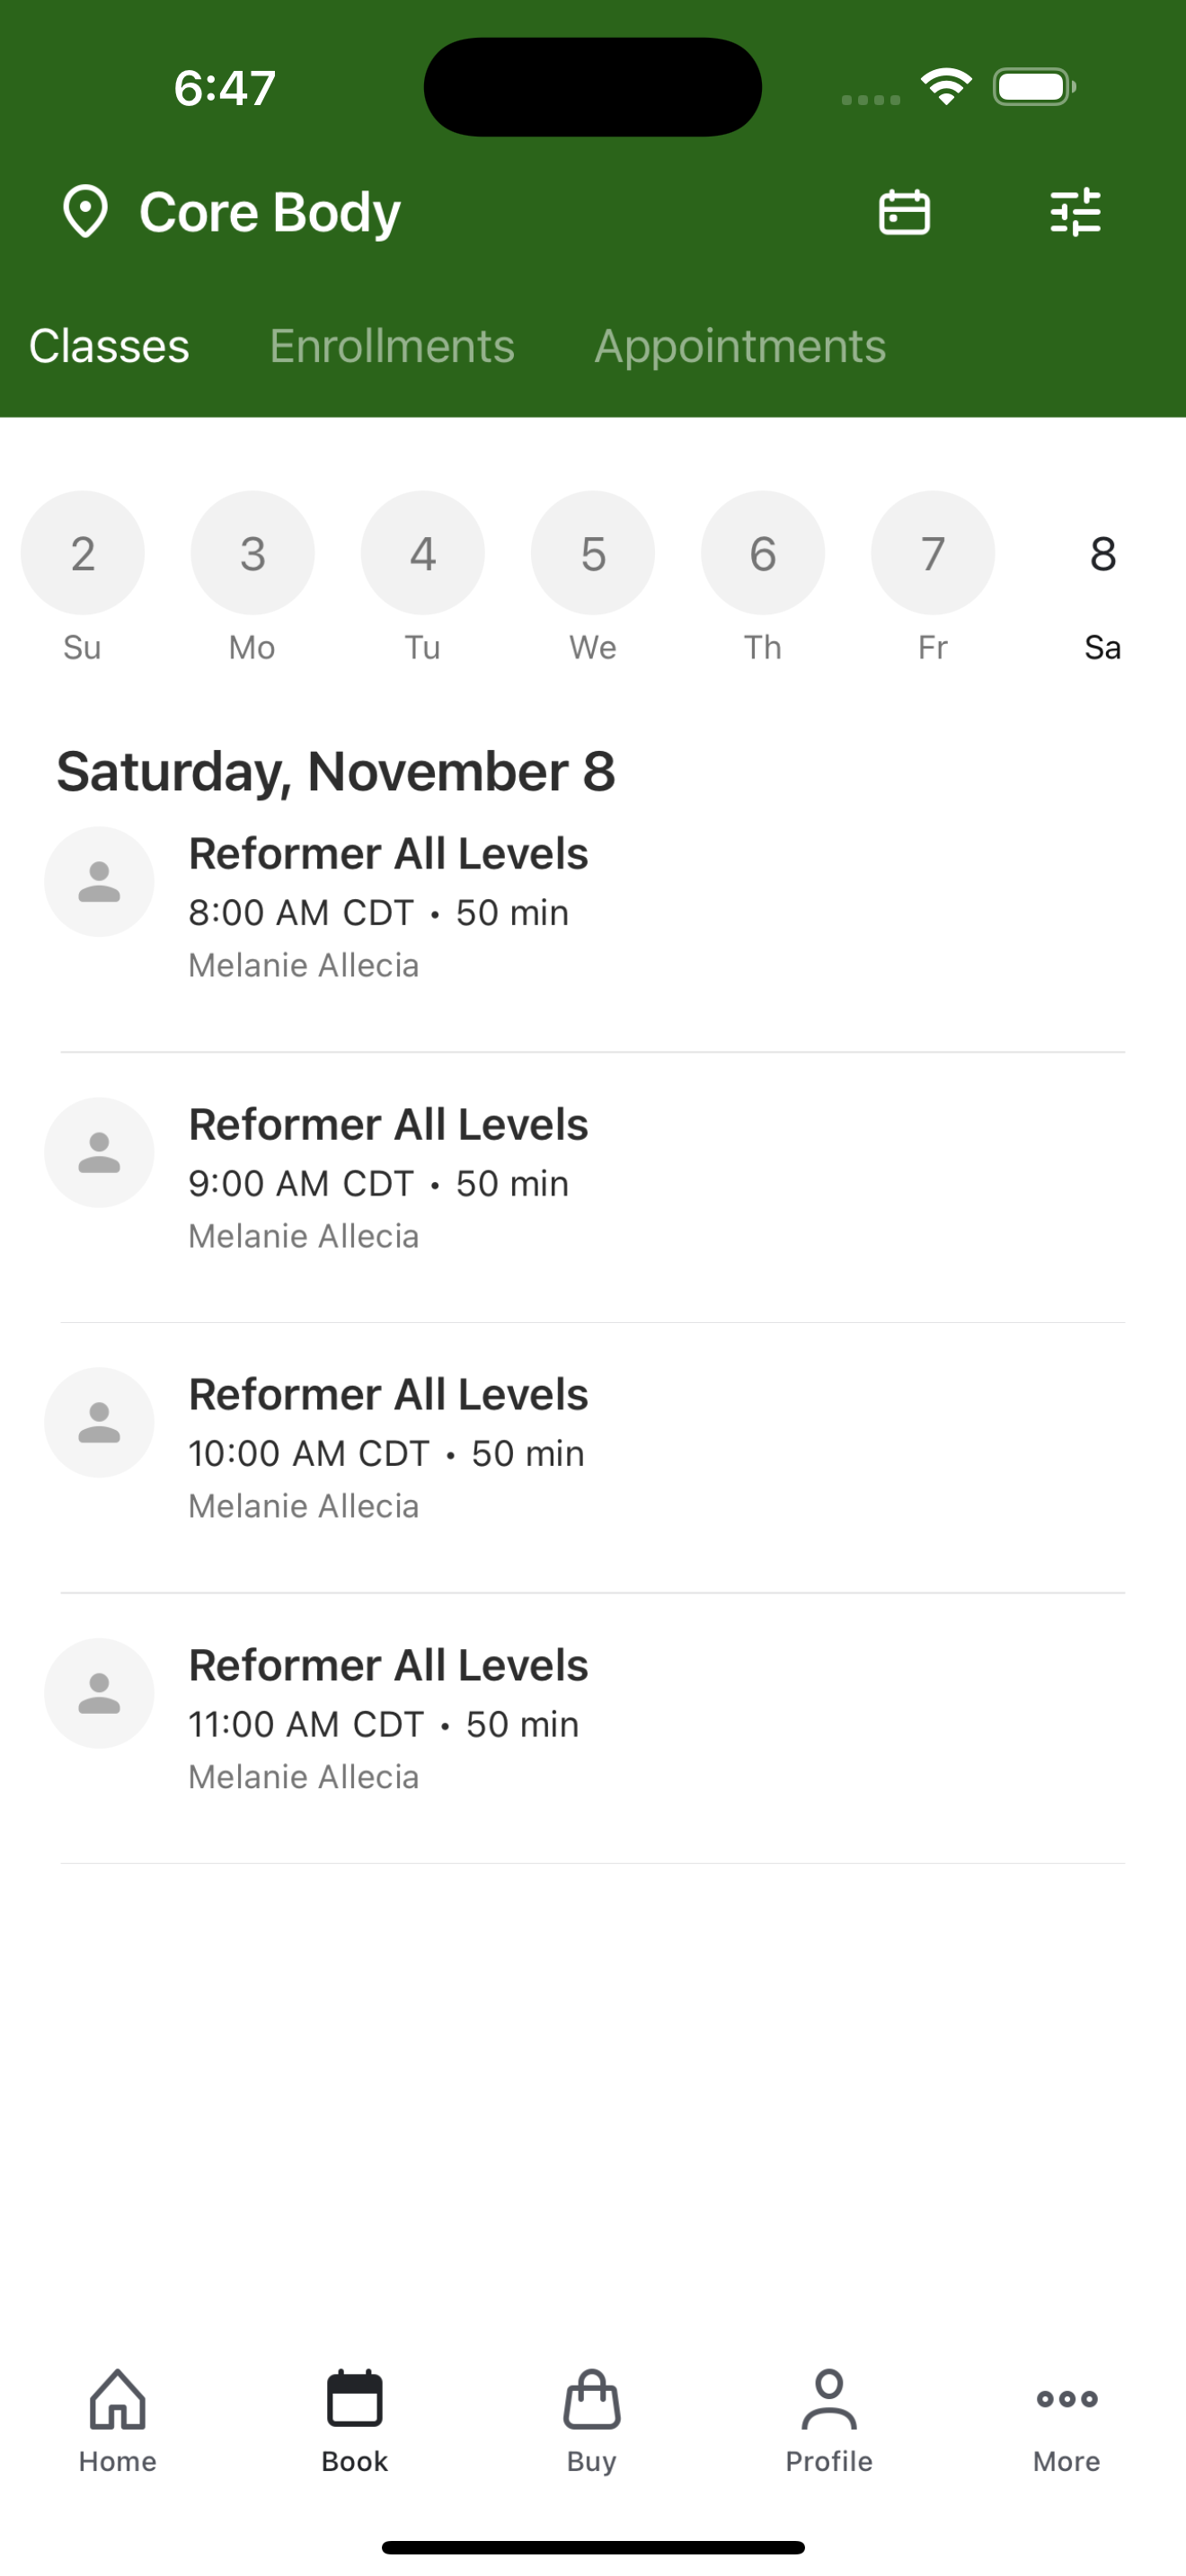The width and height of the screenshot is (1186, 2576).
Task: Tap the location pin icon
Action: (85, 211)
